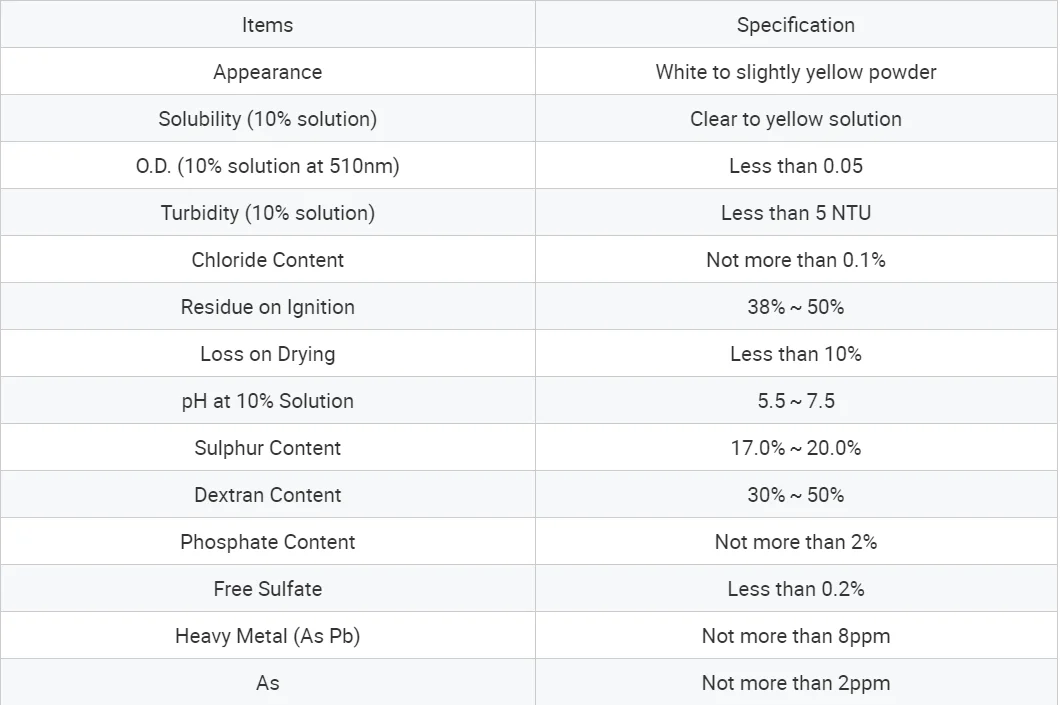Select the "Appearance" row label
The image size is (1060, 705).
[267, 72]
